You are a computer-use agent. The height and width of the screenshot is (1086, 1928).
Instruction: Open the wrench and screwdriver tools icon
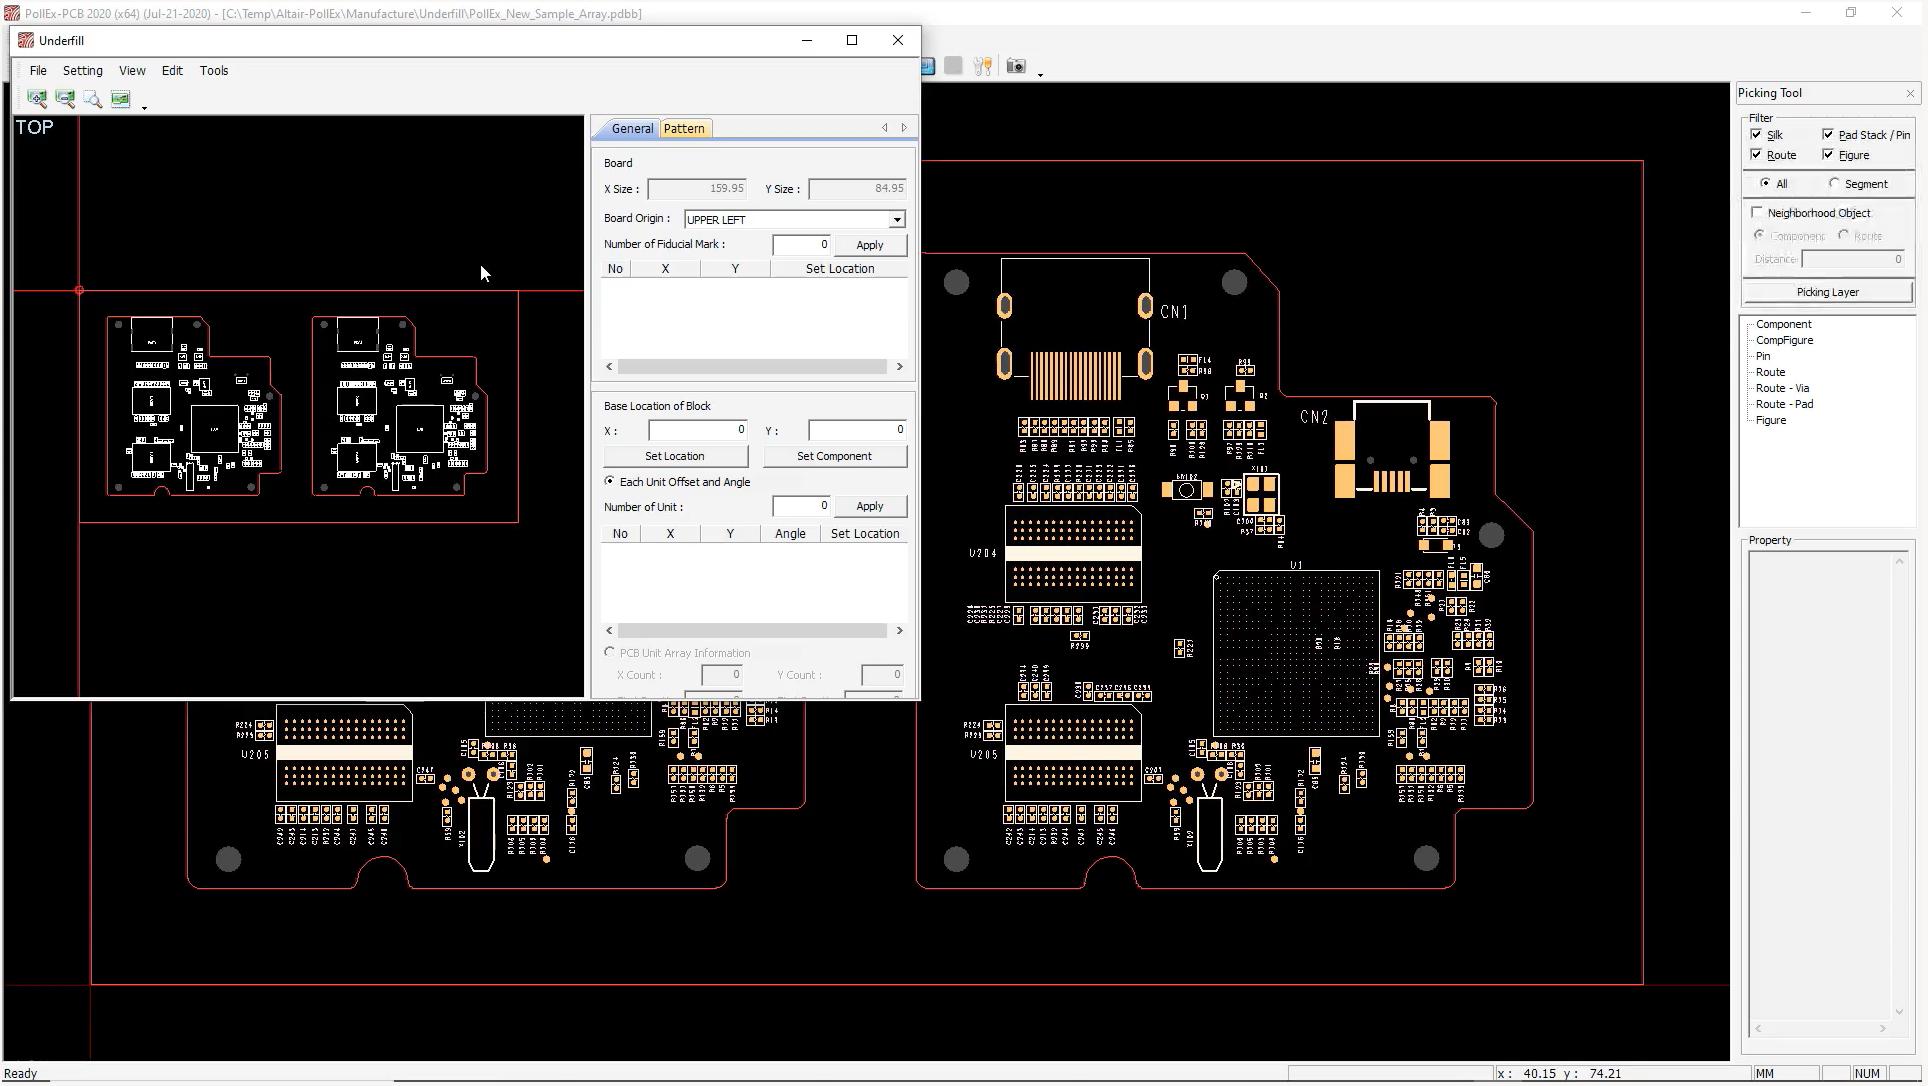(x=983, y=66)
